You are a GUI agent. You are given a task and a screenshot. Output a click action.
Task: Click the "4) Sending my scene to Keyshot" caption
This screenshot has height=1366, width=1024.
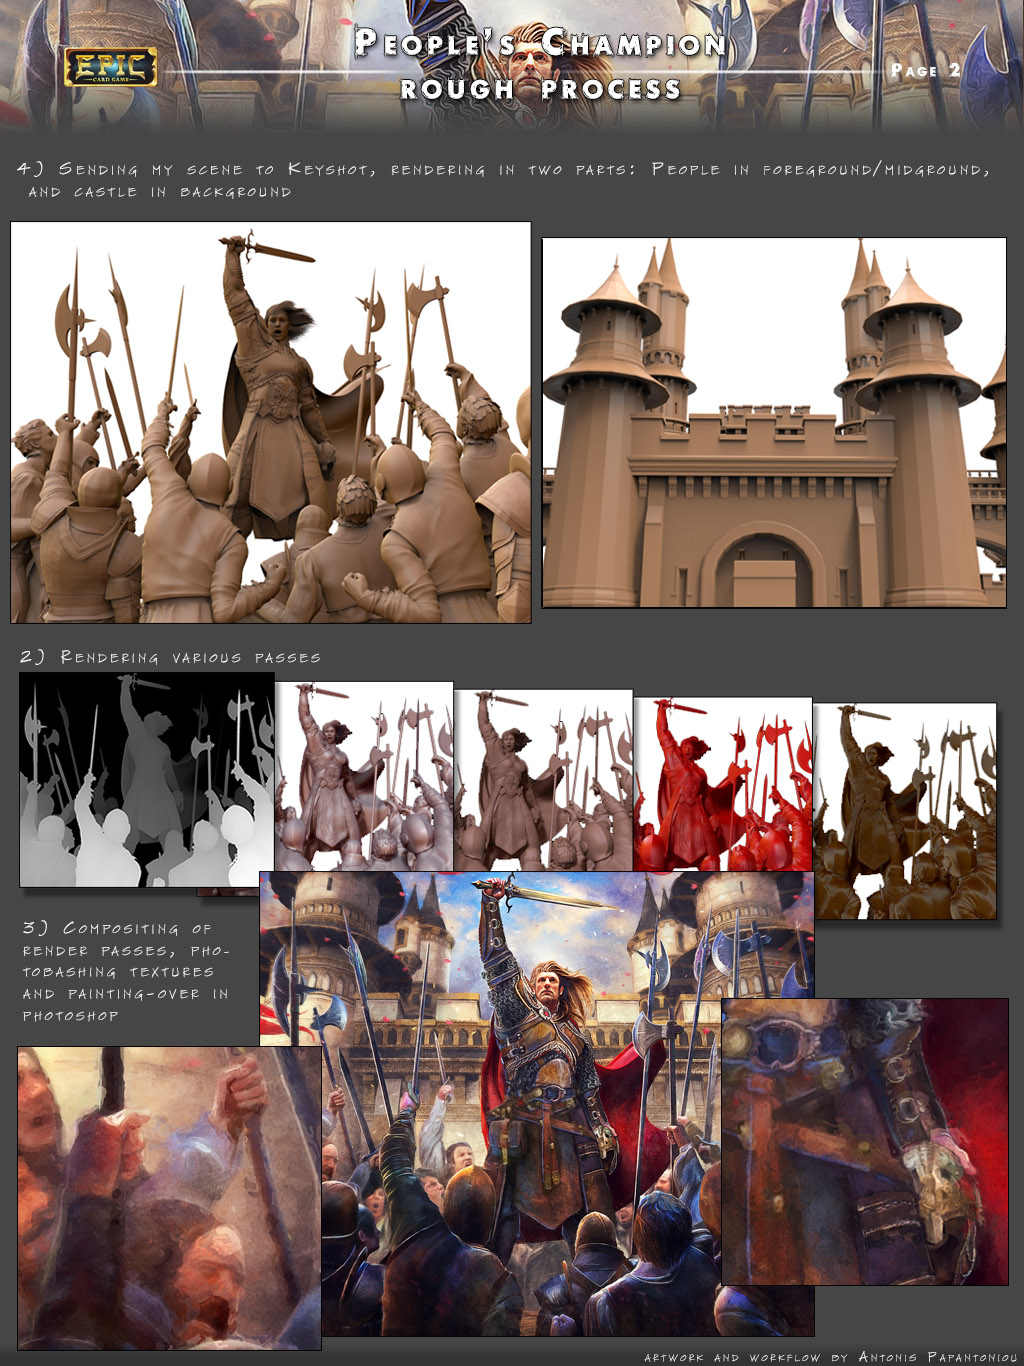504,180
